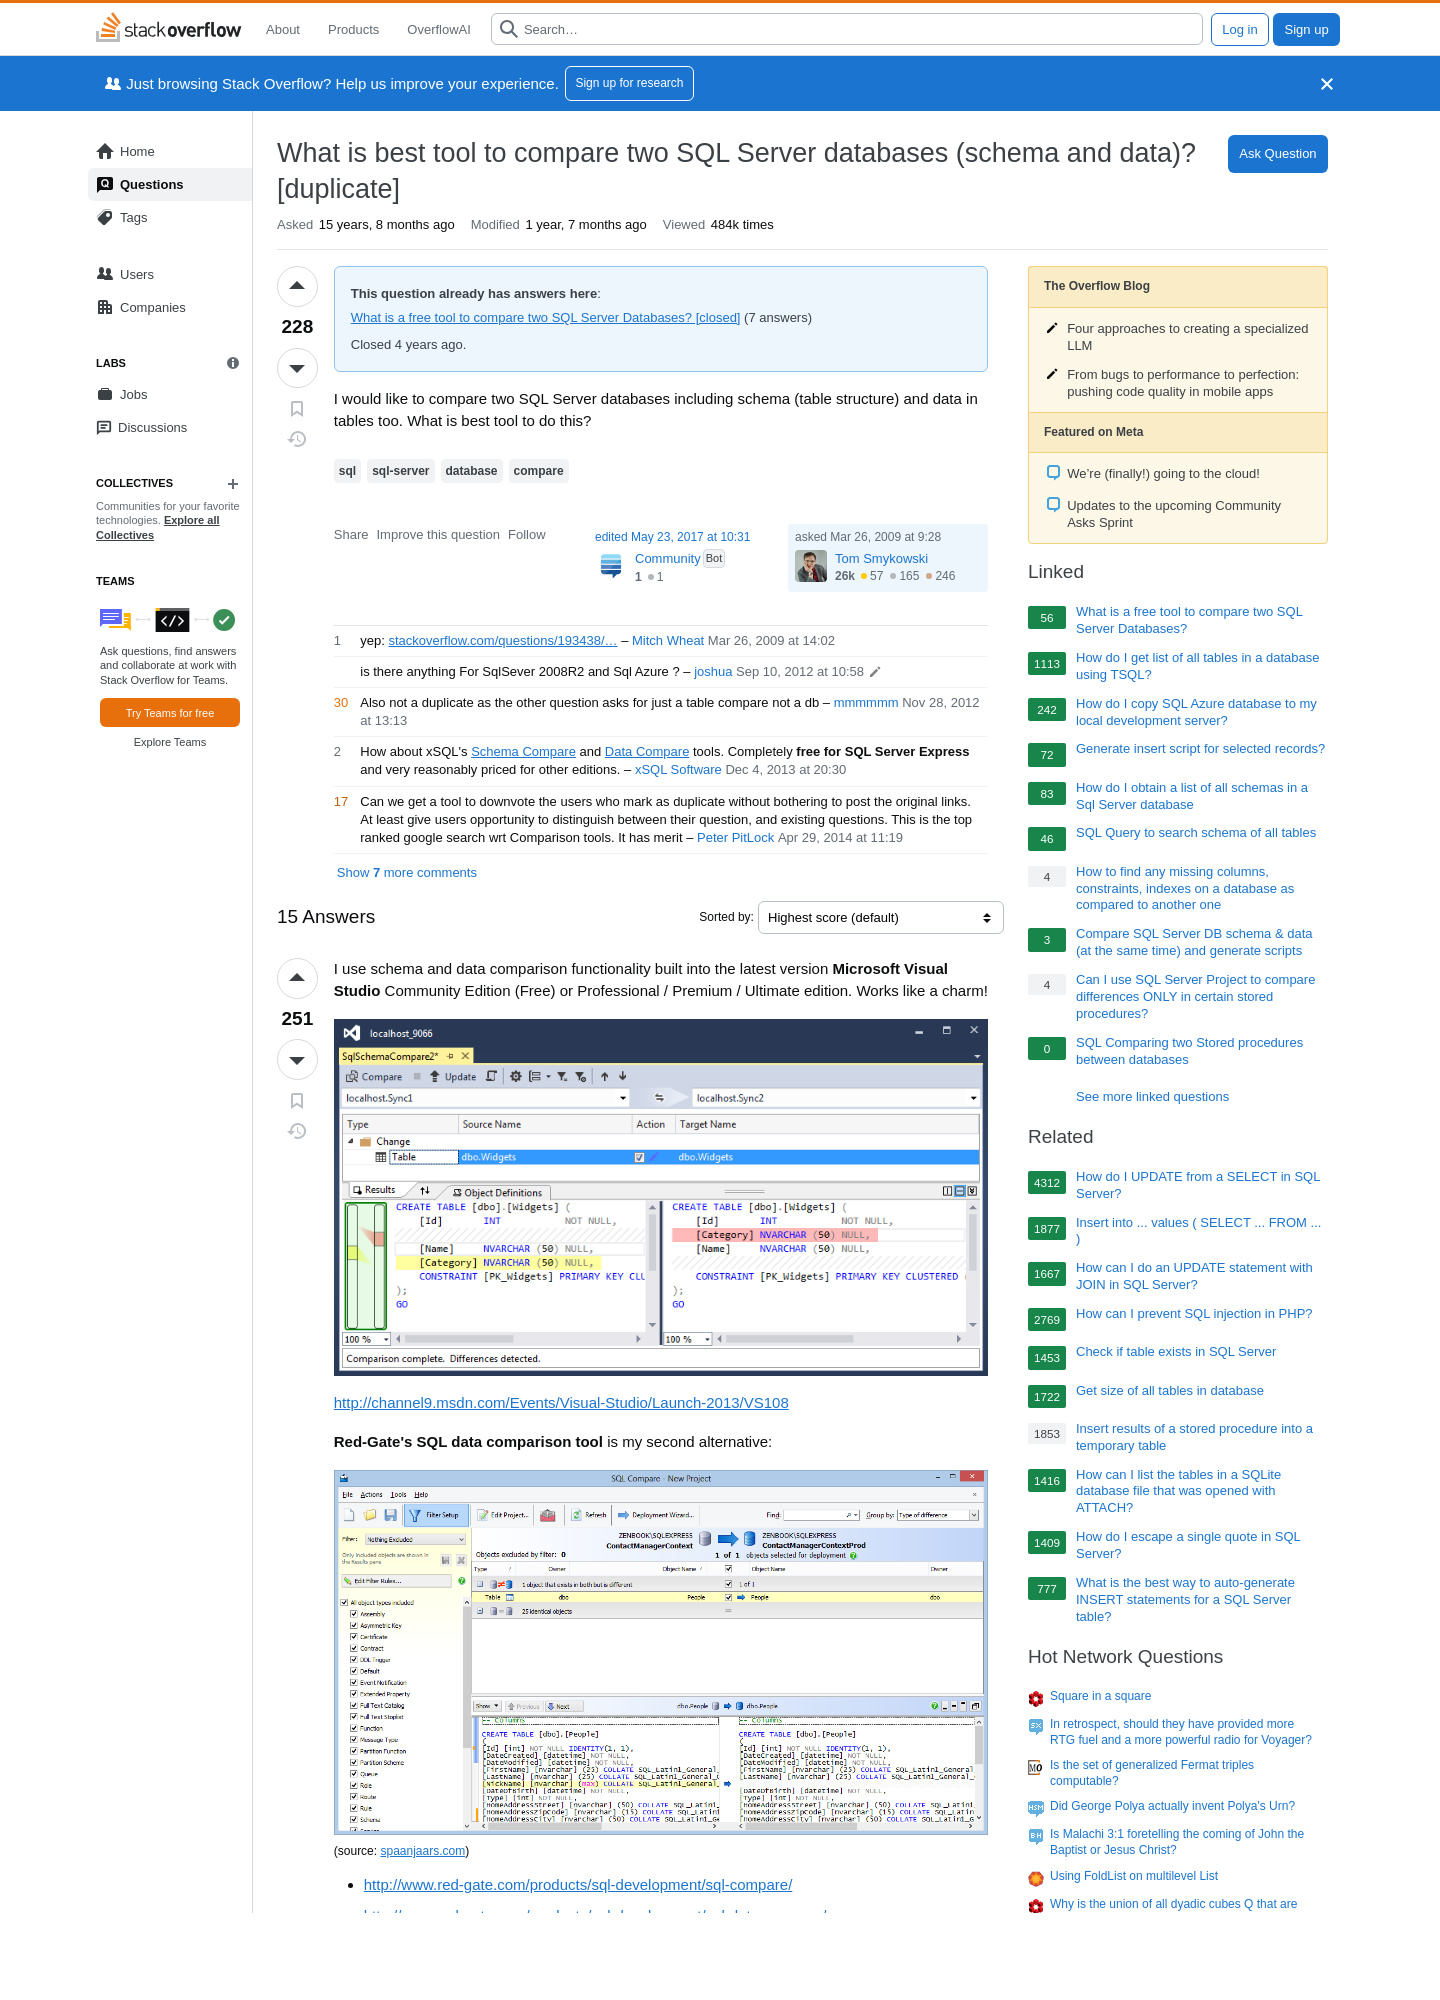Click the Collectives plus icon

click(233, 484)
